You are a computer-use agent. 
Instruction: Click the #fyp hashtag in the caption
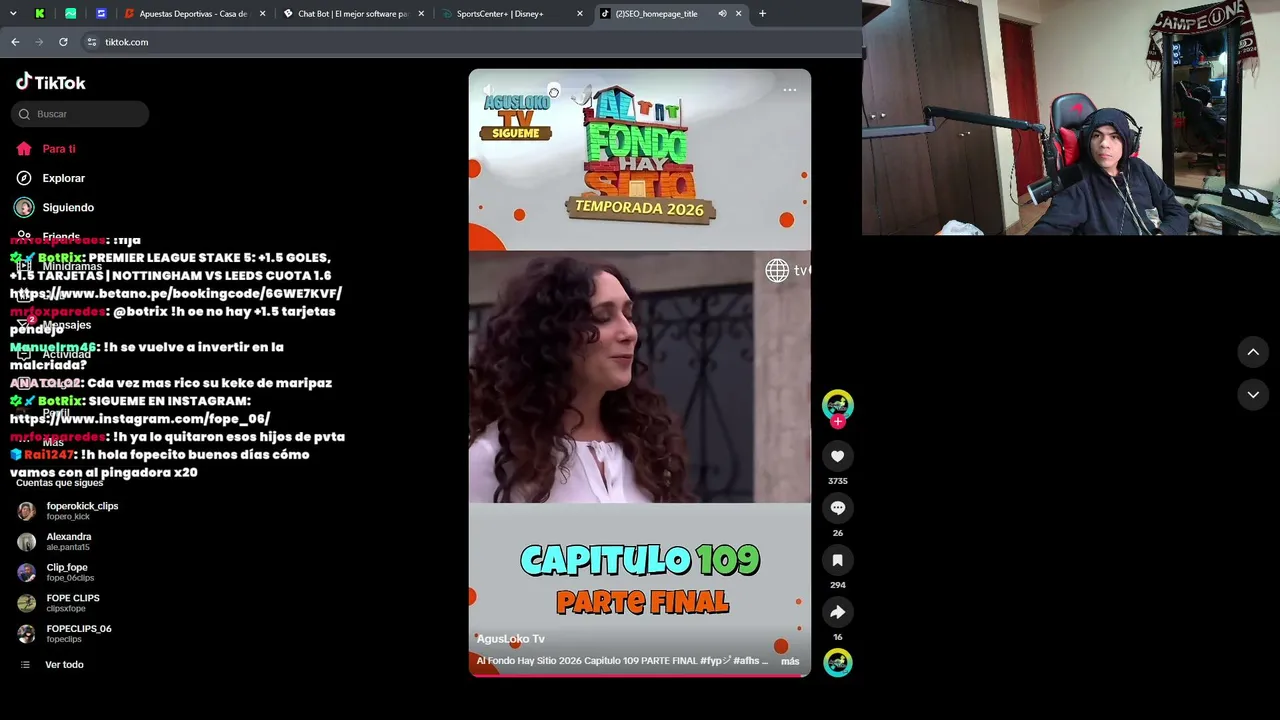point(714,661)
